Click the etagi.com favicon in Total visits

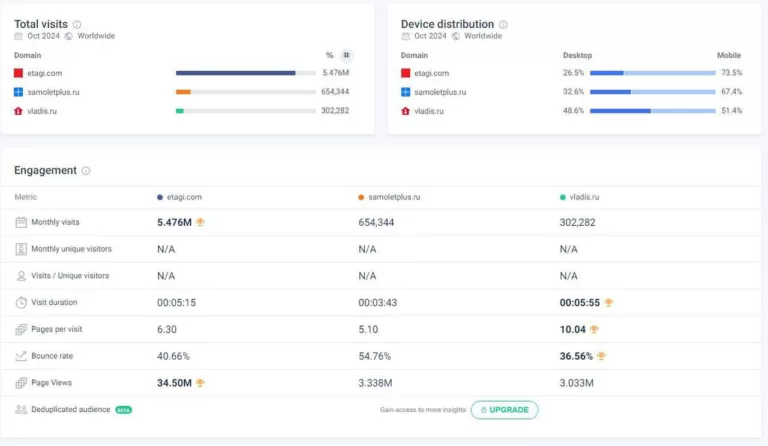pyautogui.click(x=18, y=73)
